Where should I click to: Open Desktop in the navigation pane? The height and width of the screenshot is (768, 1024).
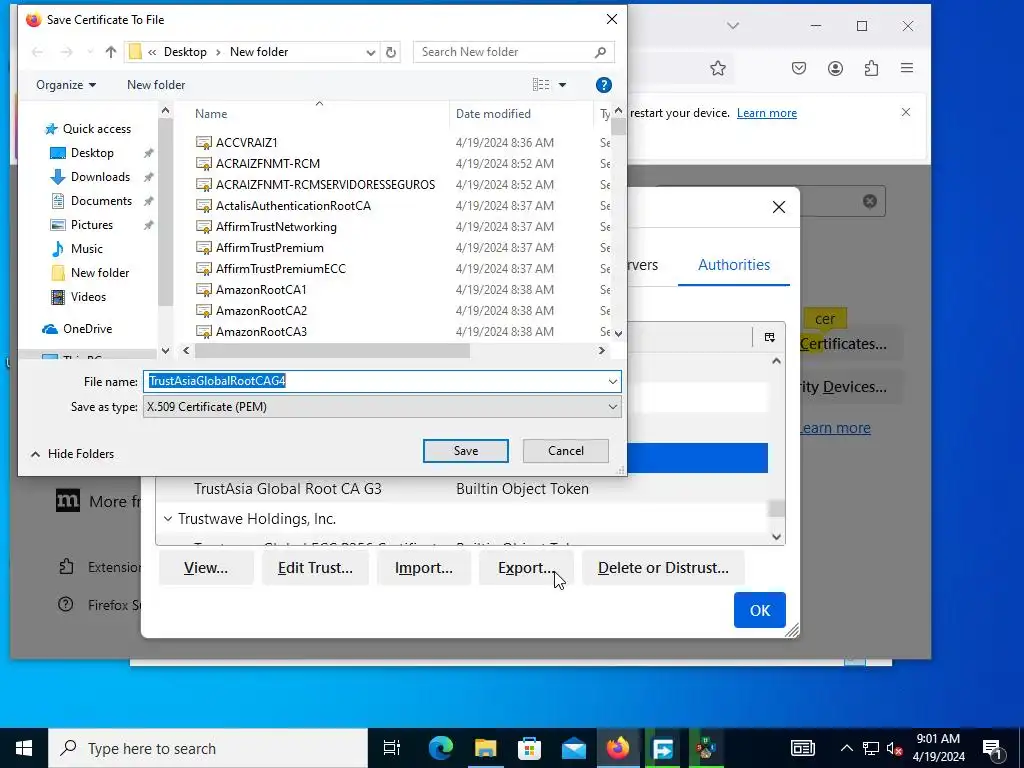(92, 153)
